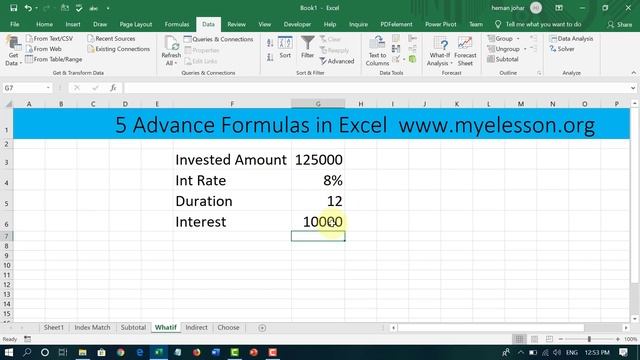Viewport: 640px width, 360px height.
Task: Switch to the Formulas ribbon tab
Action: tap(177, 24)
